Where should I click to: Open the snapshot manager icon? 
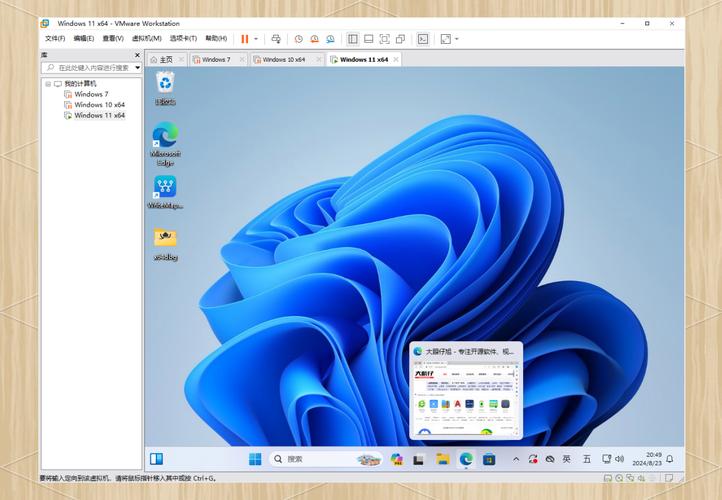point(331,39)
